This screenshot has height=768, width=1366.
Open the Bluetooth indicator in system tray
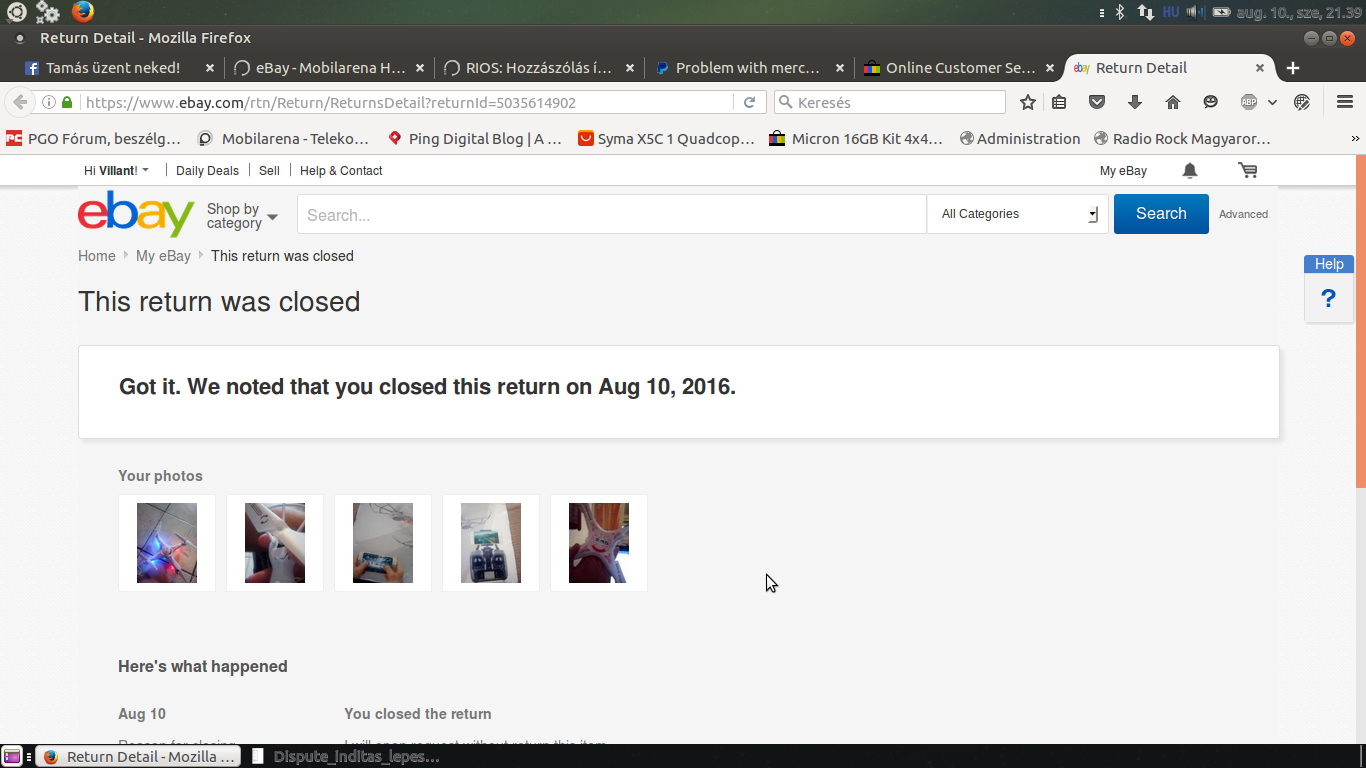(1120, 12)
